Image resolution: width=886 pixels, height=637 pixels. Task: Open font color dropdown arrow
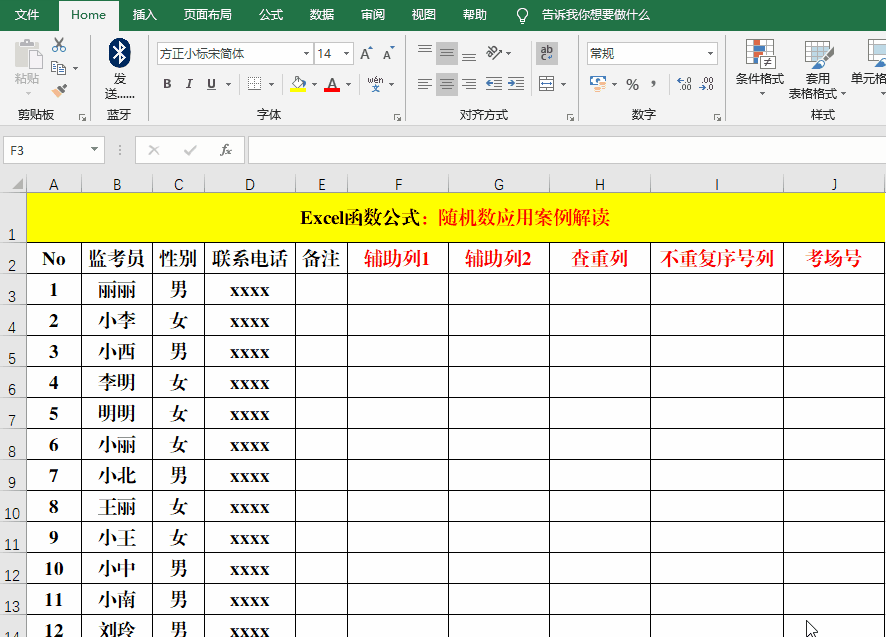pyautogui.click(x=348, y=84)
